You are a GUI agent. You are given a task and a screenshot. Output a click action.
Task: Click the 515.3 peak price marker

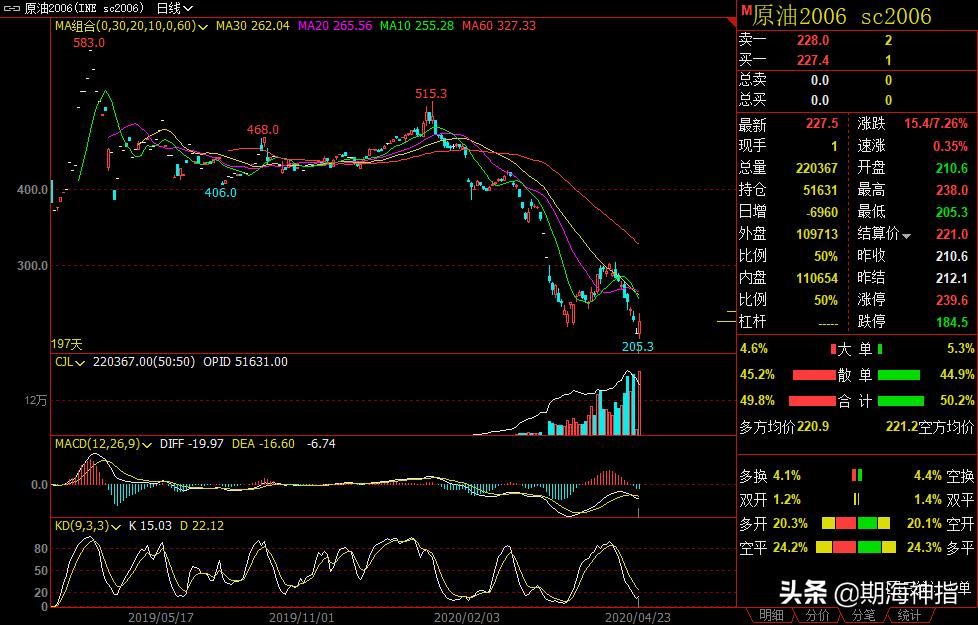pos(431,94)
